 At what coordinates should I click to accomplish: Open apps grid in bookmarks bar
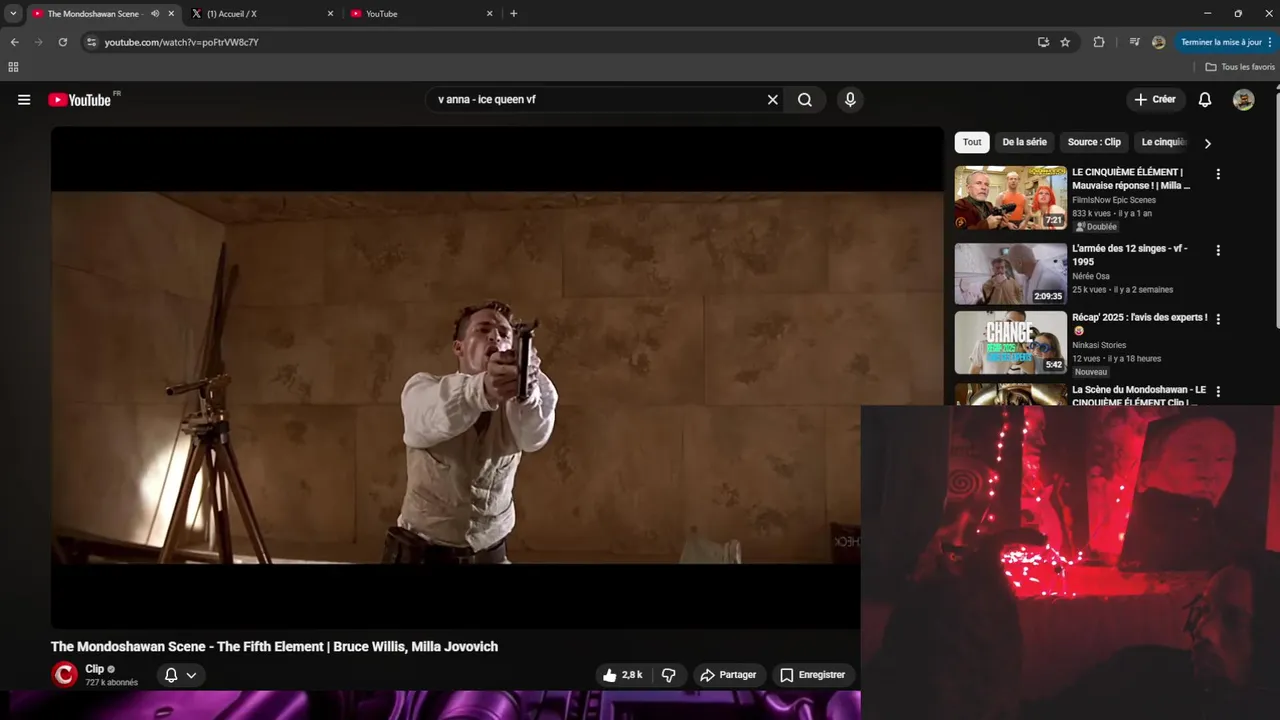point(13,67)
